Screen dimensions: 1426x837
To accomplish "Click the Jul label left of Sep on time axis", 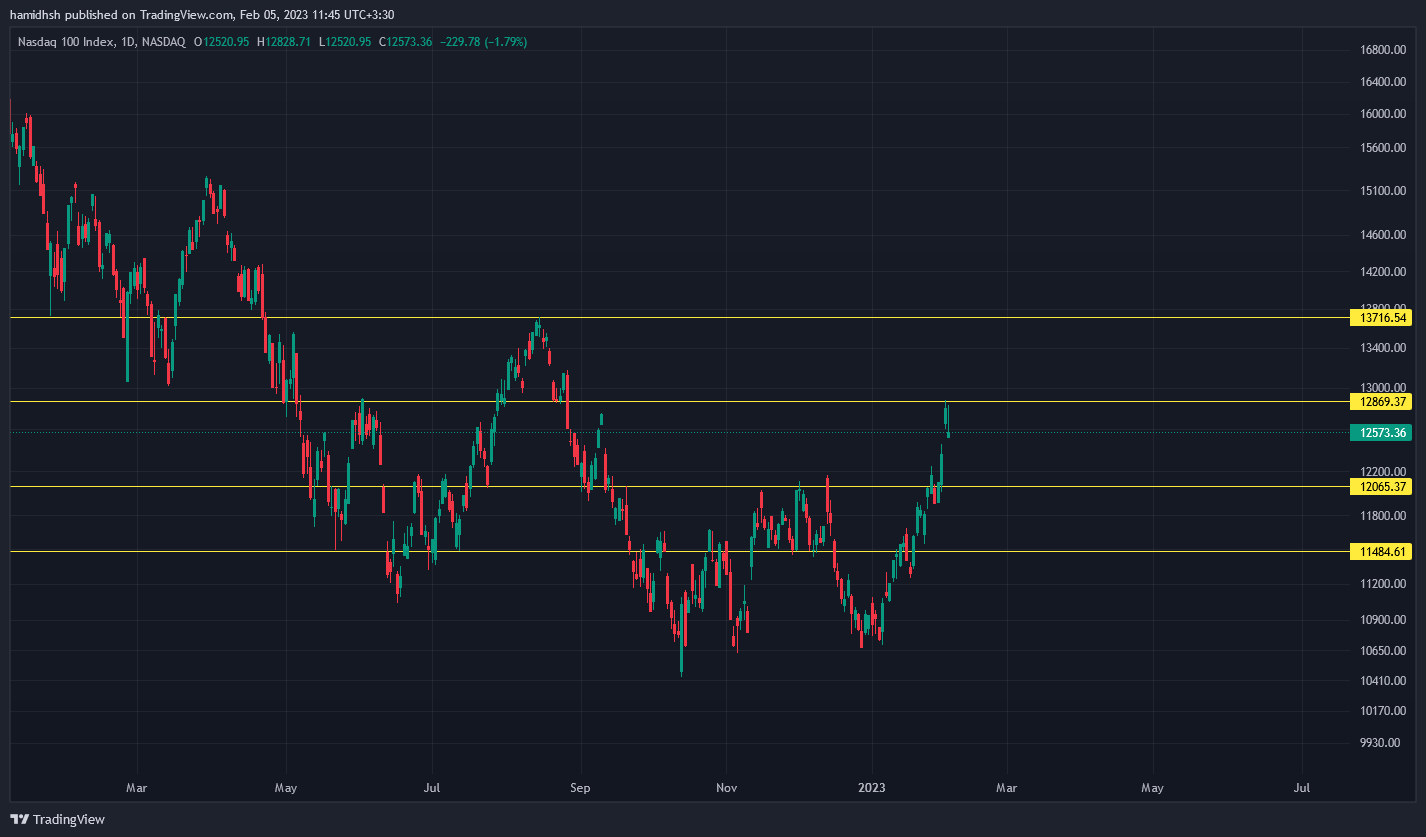I will [432, 788].
